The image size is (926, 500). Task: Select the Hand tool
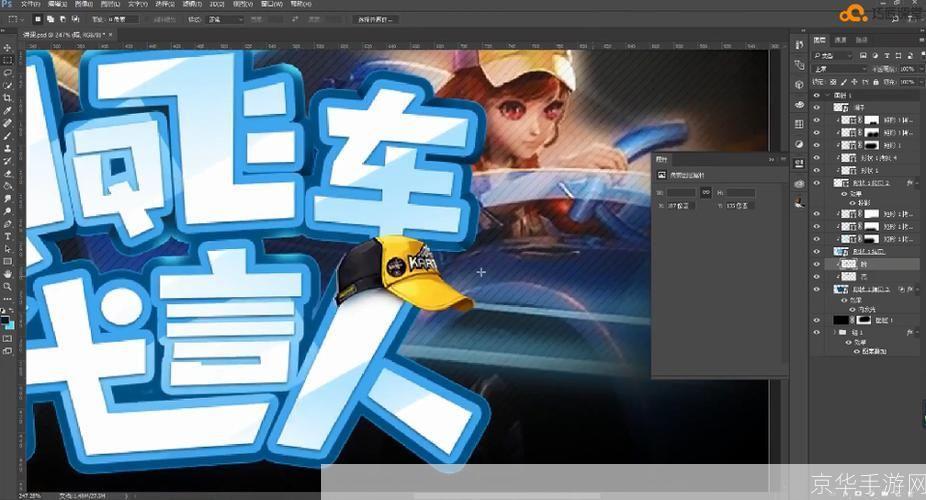(x=8, y=274)
